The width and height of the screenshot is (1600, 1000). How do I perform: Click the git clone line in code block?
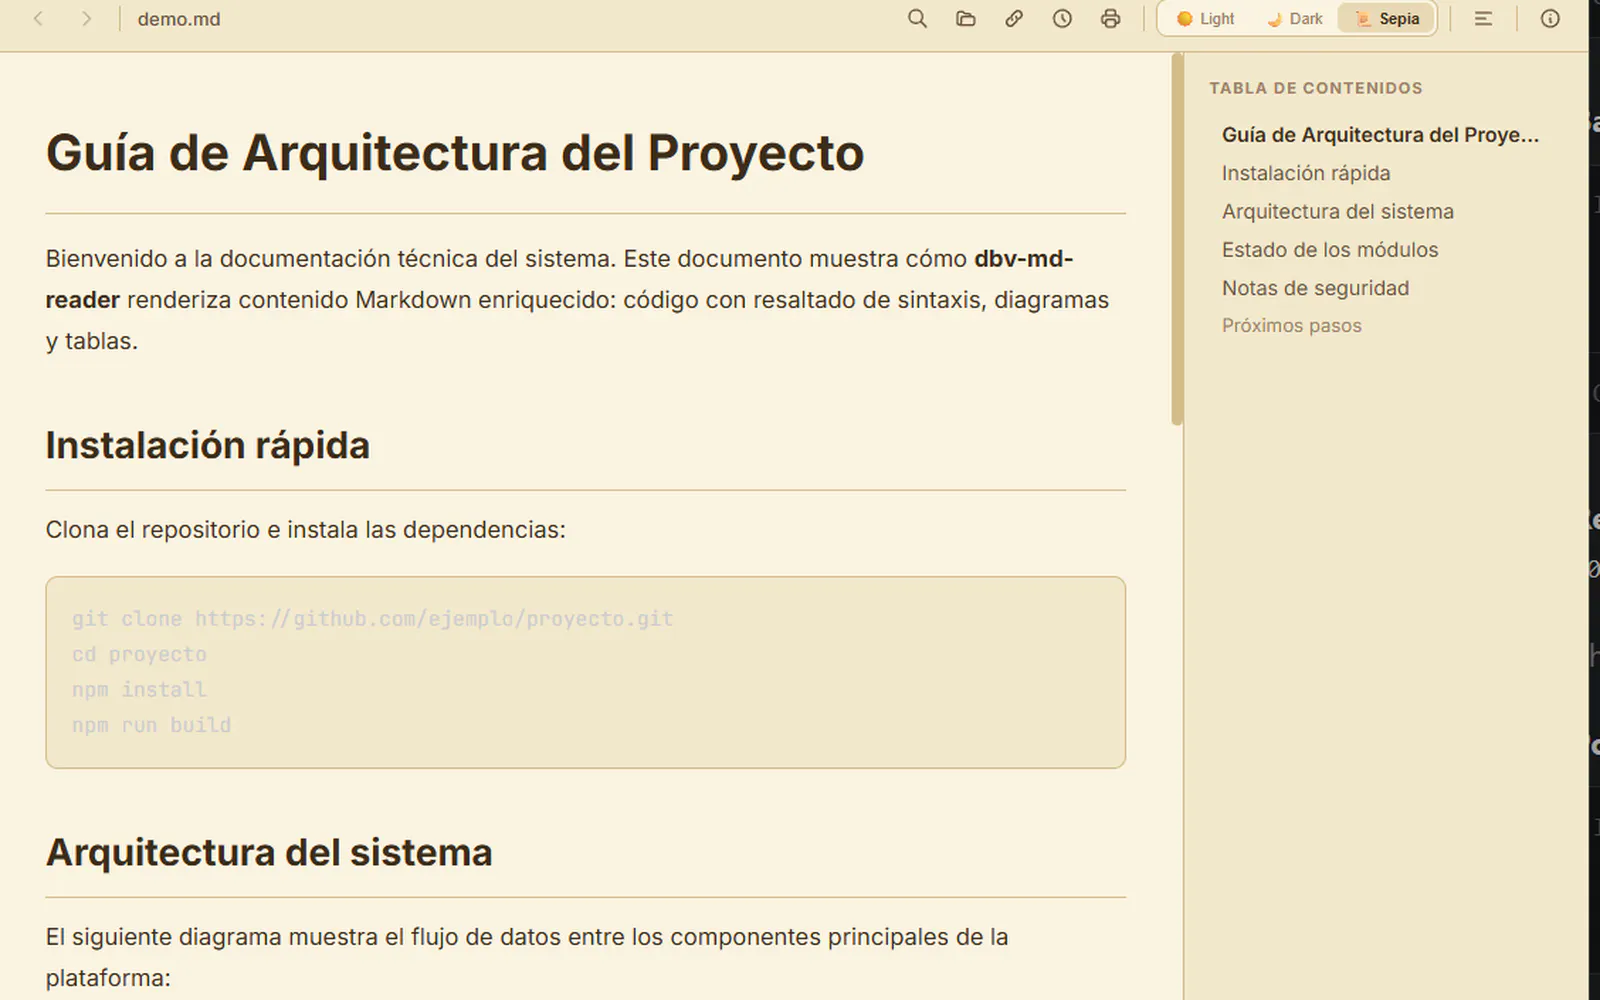click(372, 619)
